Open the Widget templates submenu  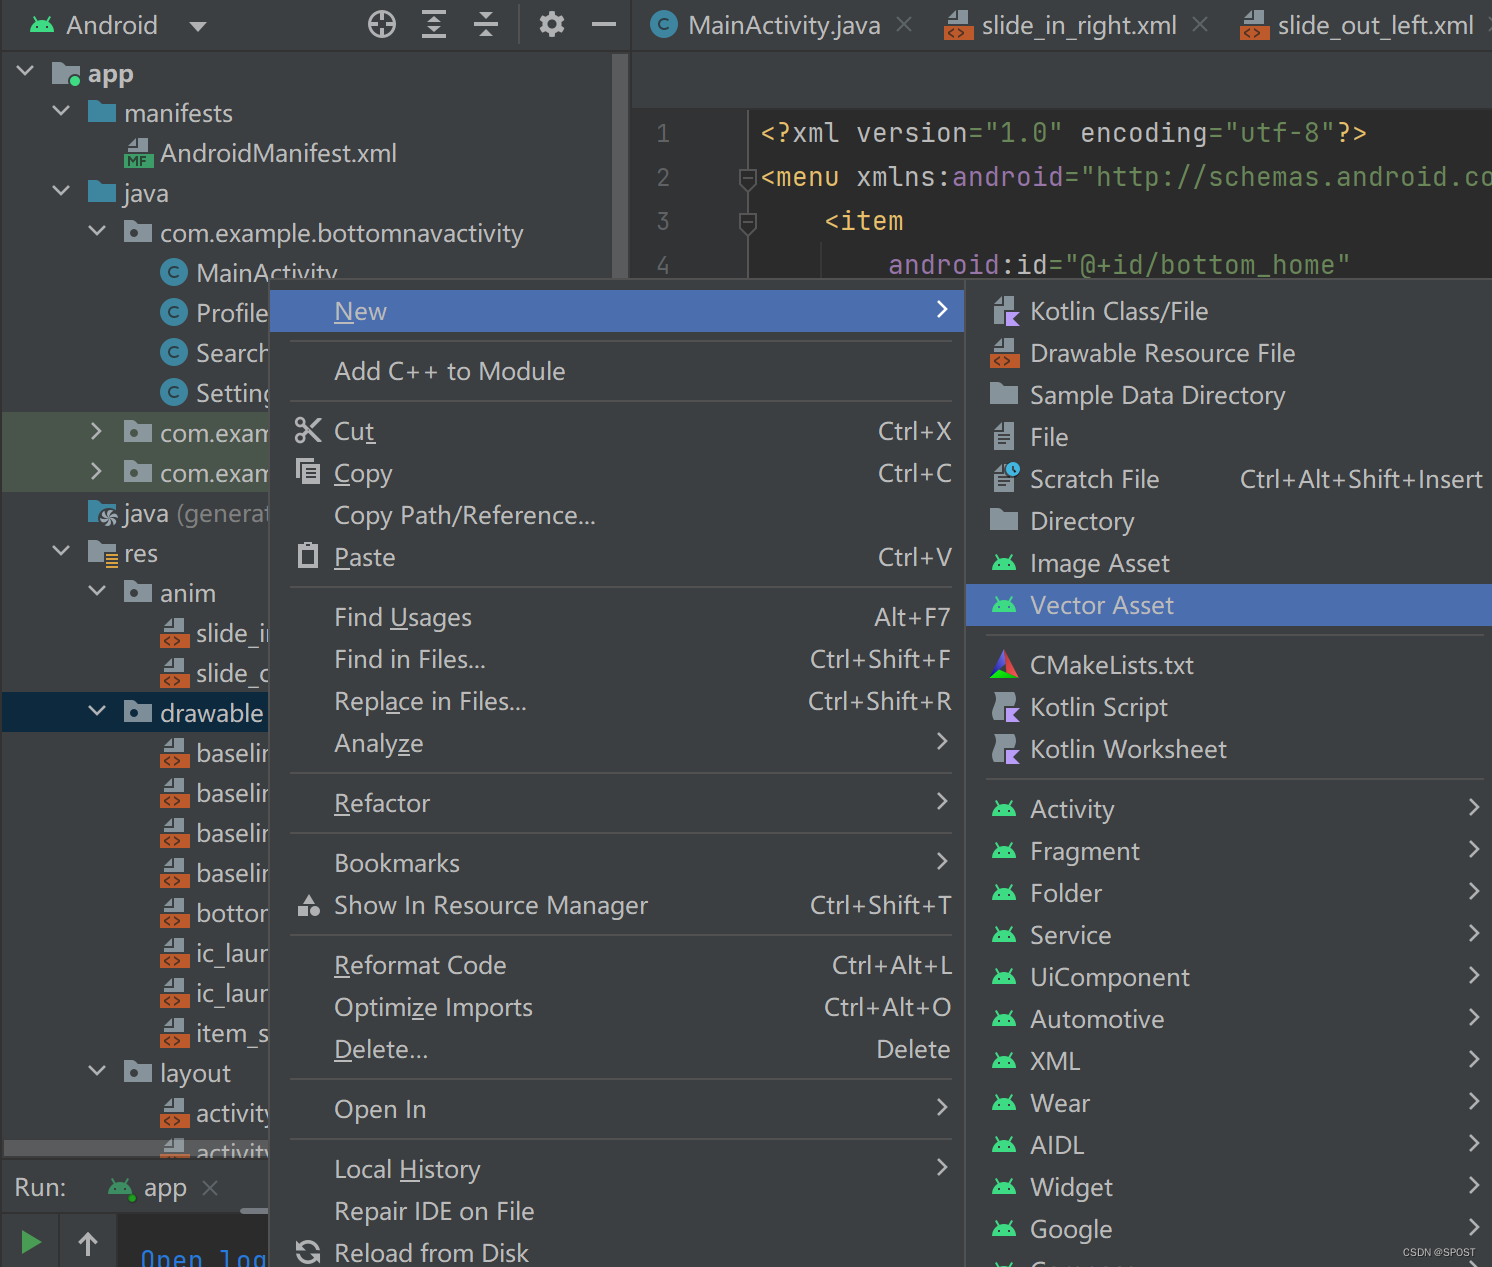1229,1187
